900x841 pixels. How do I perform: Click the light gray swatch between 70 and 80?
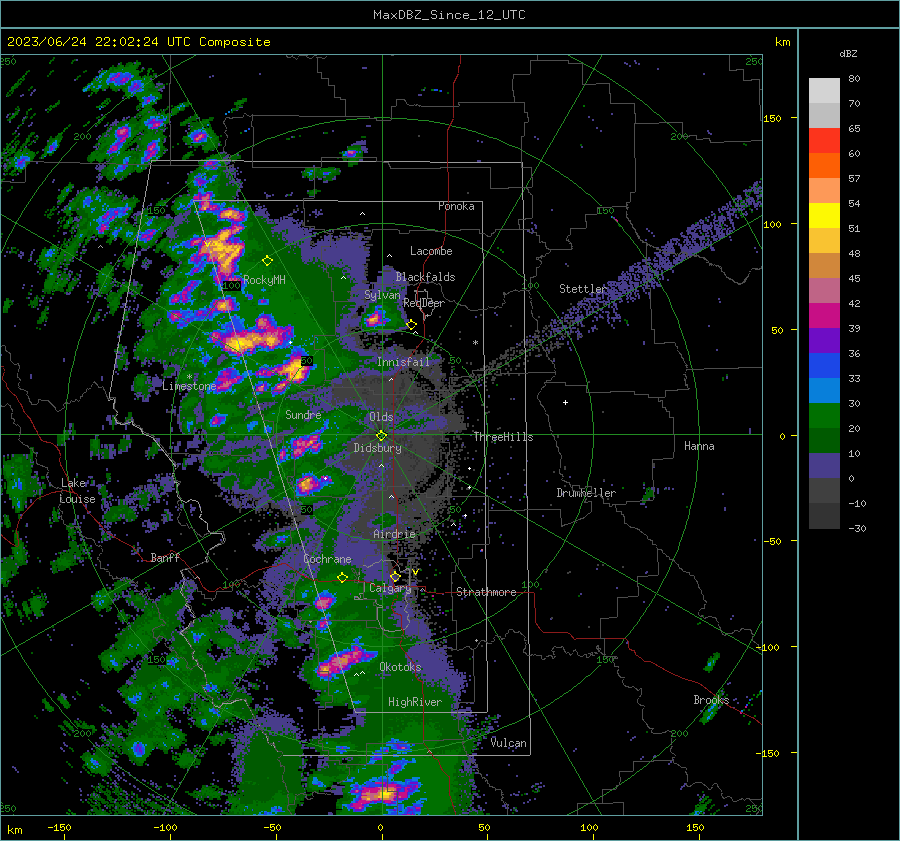point(824,90)
